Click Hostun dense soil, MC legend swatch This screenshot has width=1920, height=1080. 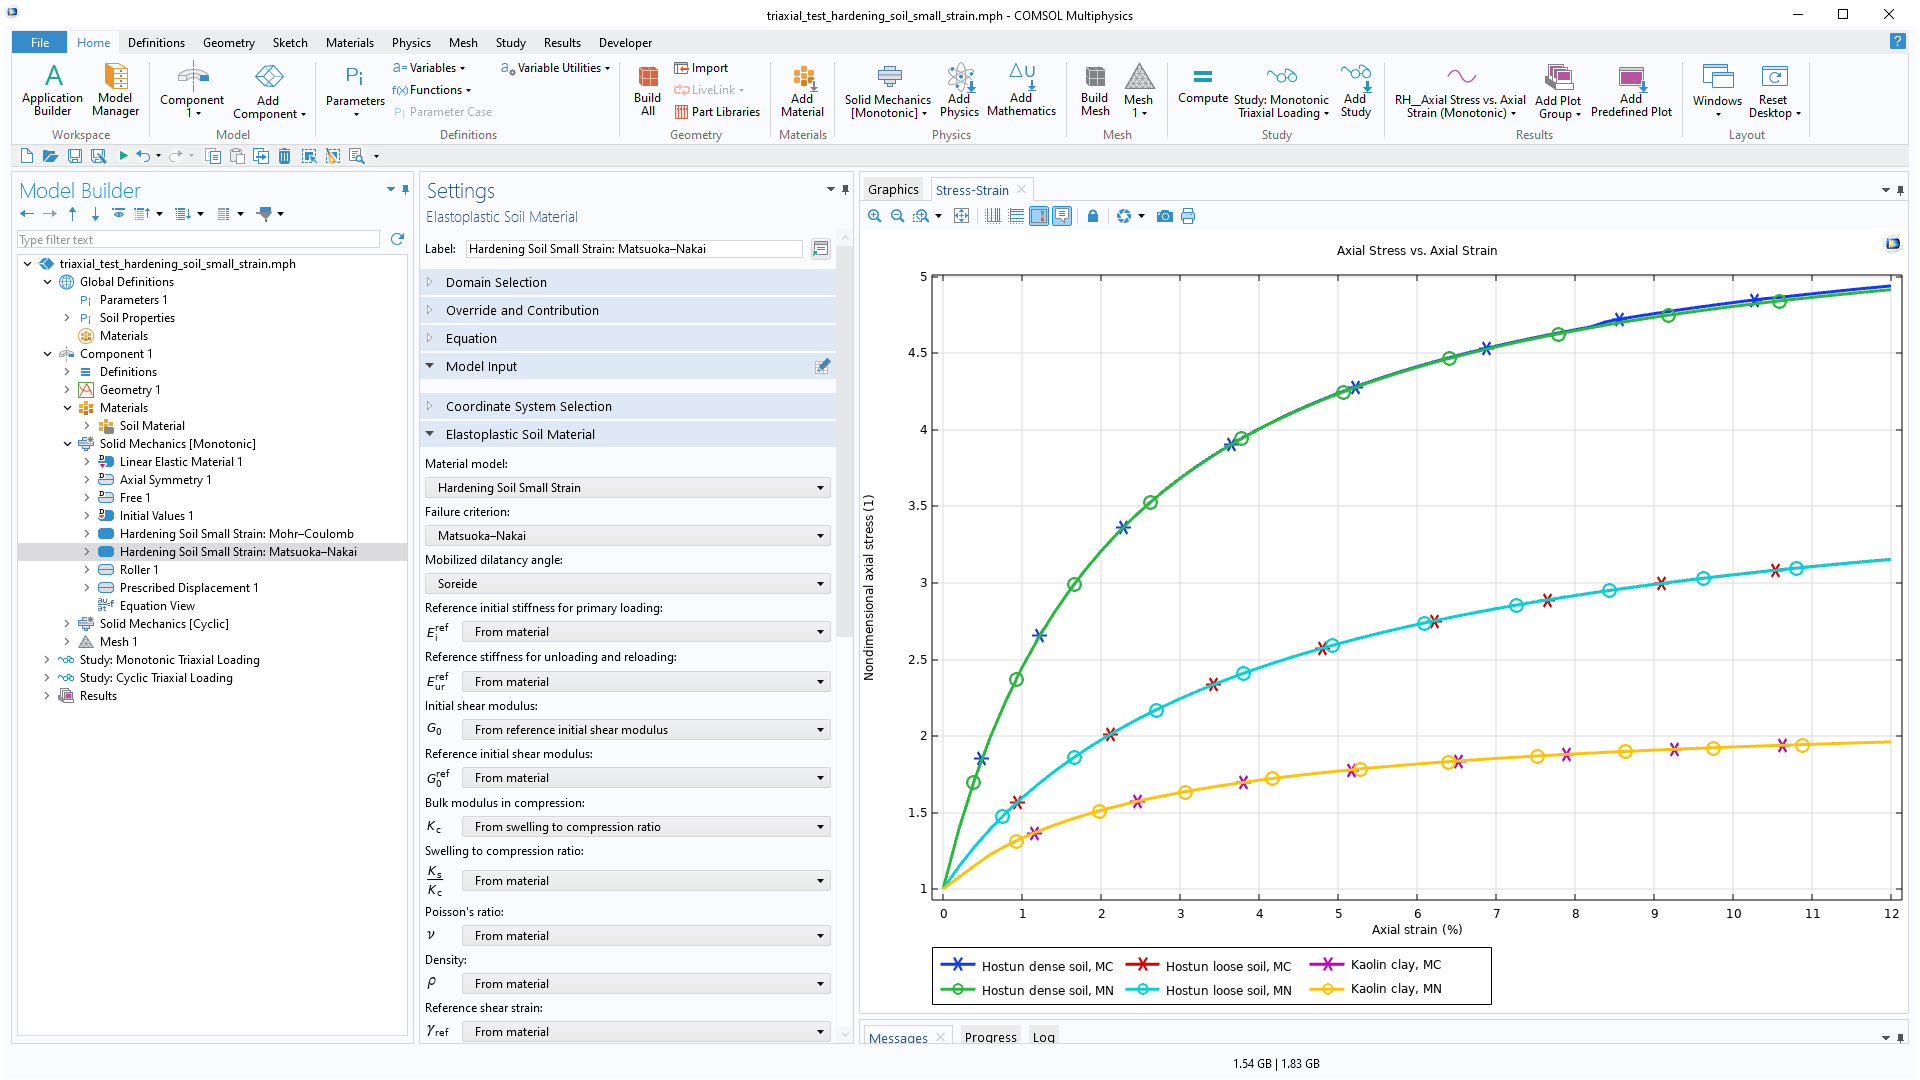[957, 965]
